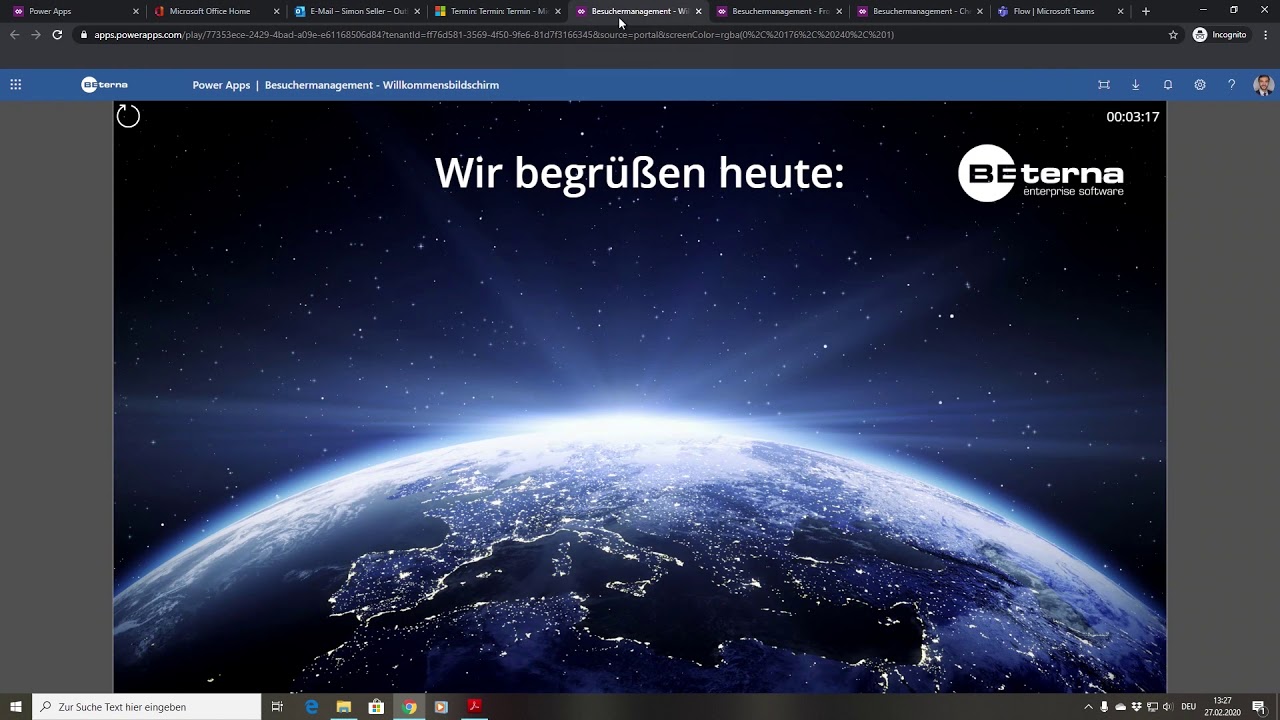This screenshot has width=1280, height=720.
Task: Open Microsoft Store from the taskbar
Action: pos(376,707)
